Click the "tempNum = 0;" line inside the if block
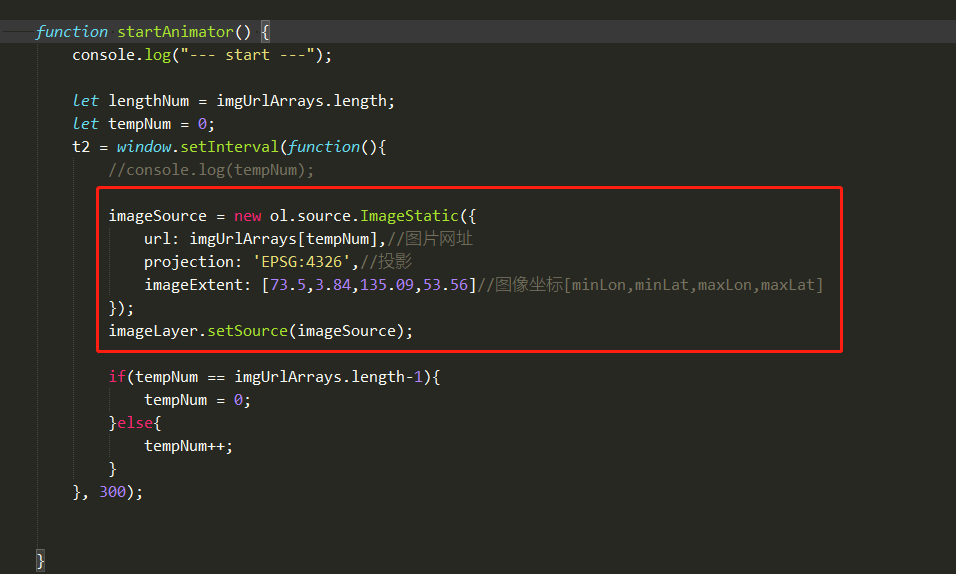956x574 pixels. point(197,400)
